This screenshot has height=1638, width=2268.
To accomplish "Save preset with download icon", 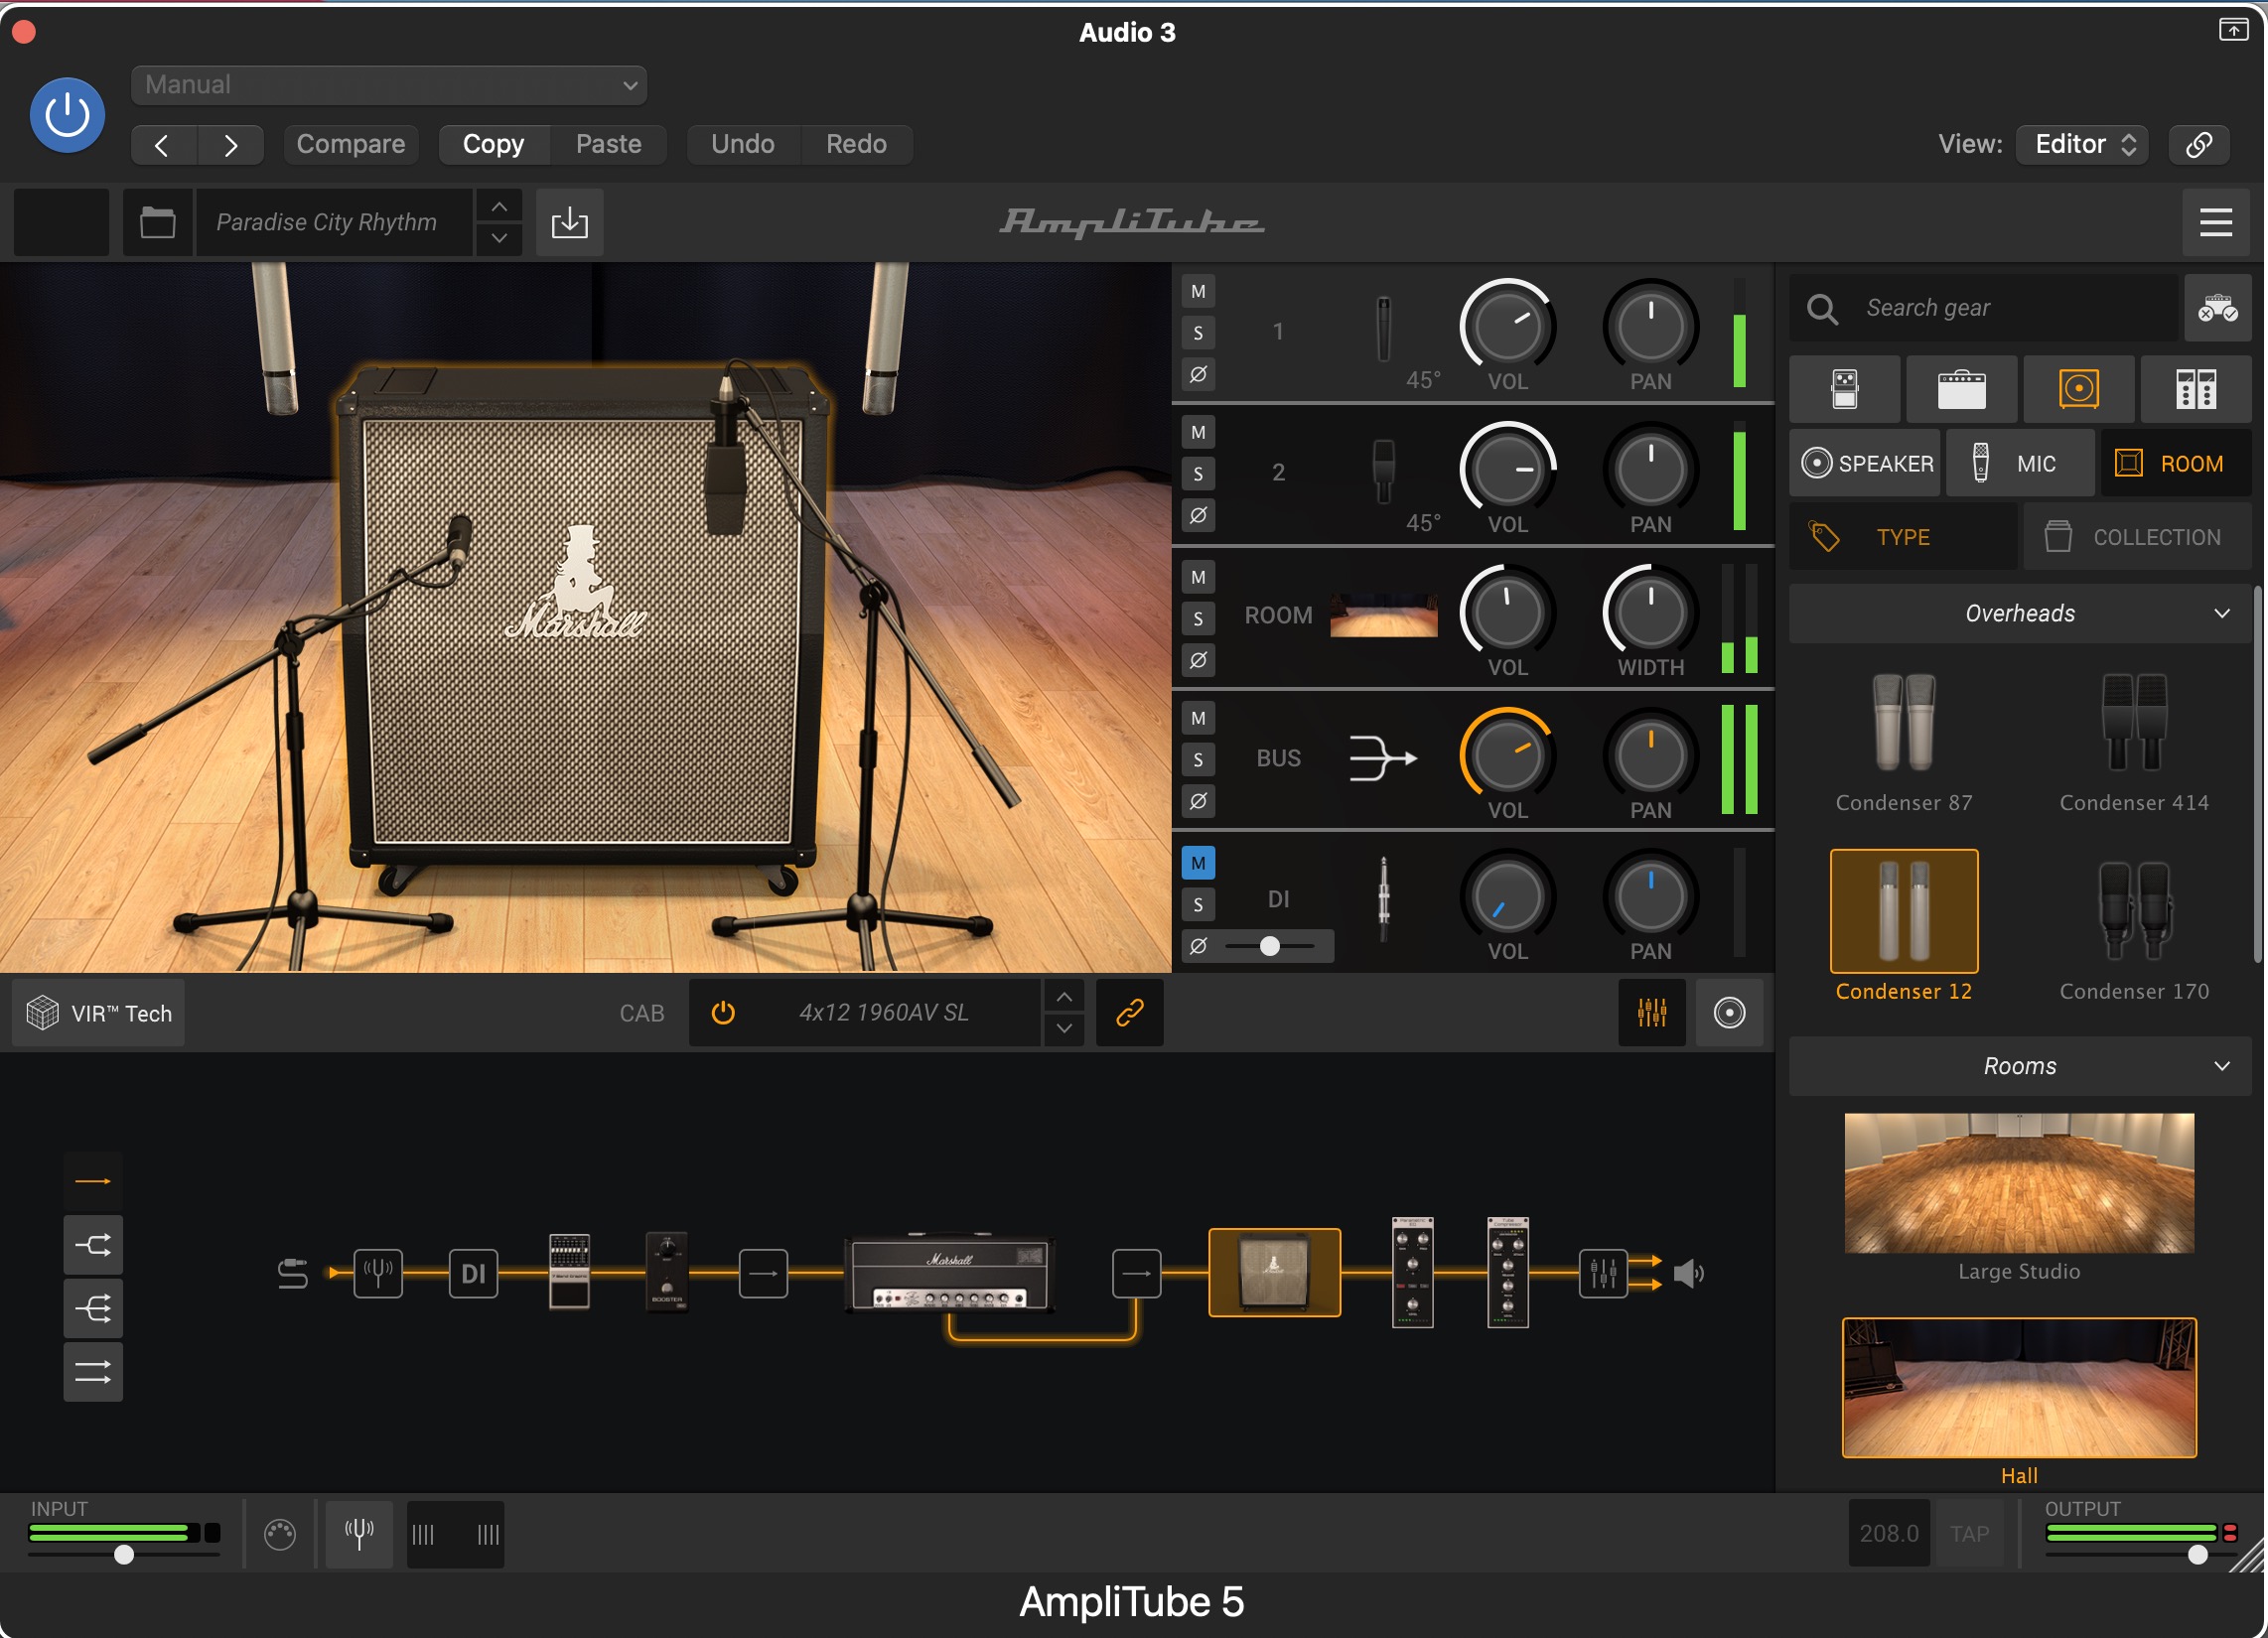I will 570,222.
